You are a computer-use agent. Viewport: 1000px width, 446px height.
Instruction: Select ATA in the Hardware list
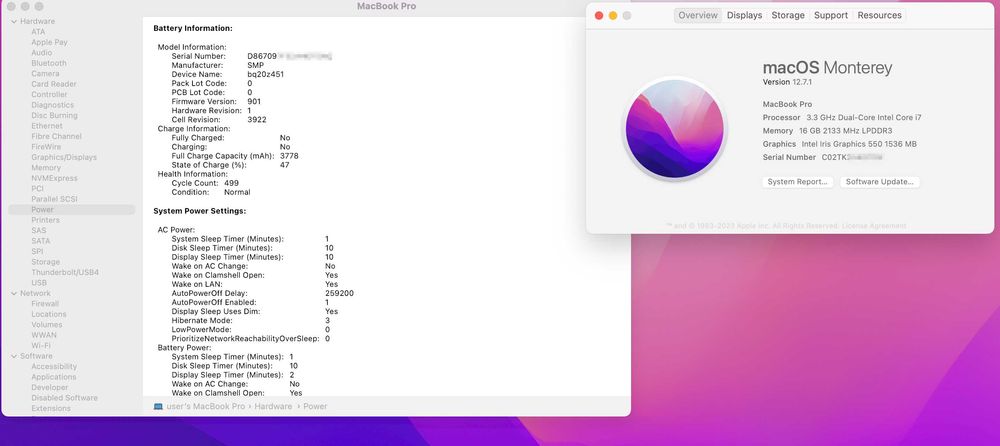tap(38, 31)
